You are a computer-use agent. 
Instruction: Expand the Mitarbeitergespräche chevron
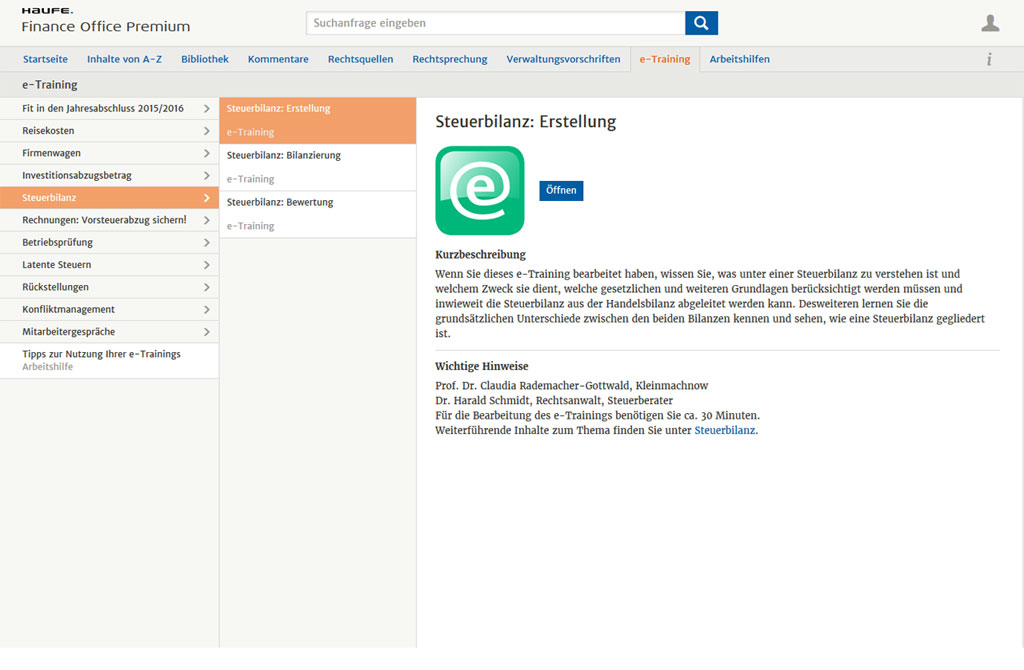(x=206, y=332)
